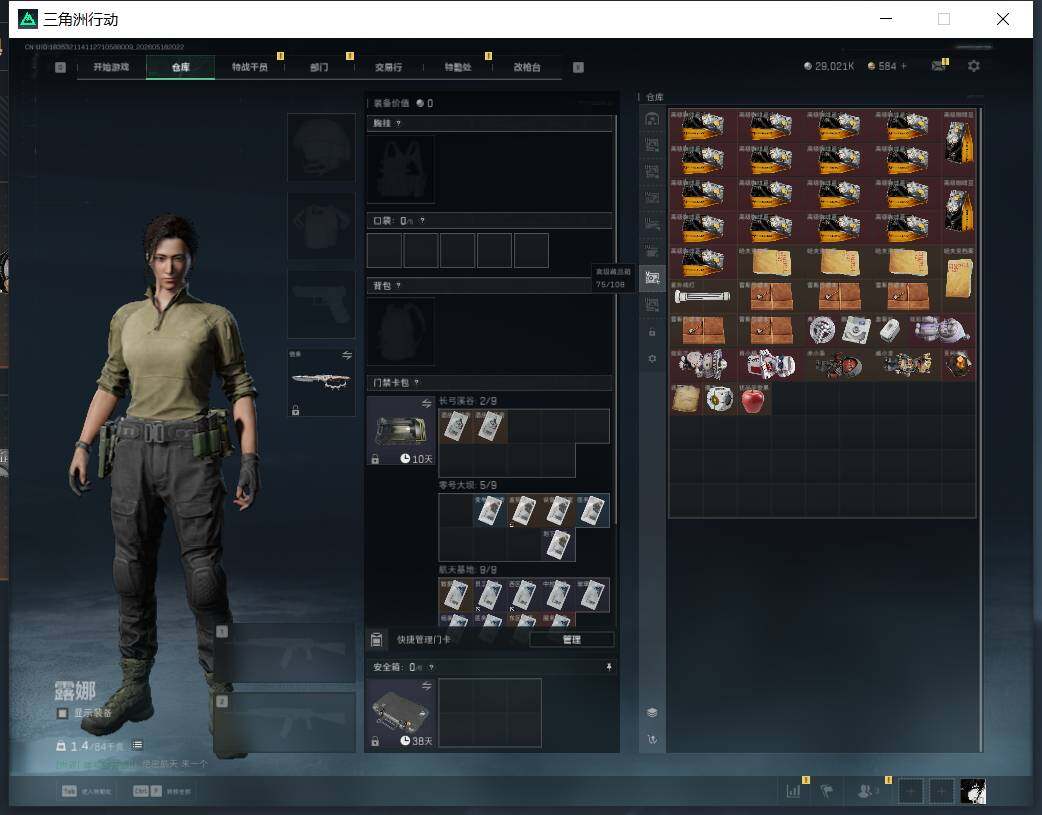Select the empty pistol slot
1042x815 pixels.
click(321, 304)
